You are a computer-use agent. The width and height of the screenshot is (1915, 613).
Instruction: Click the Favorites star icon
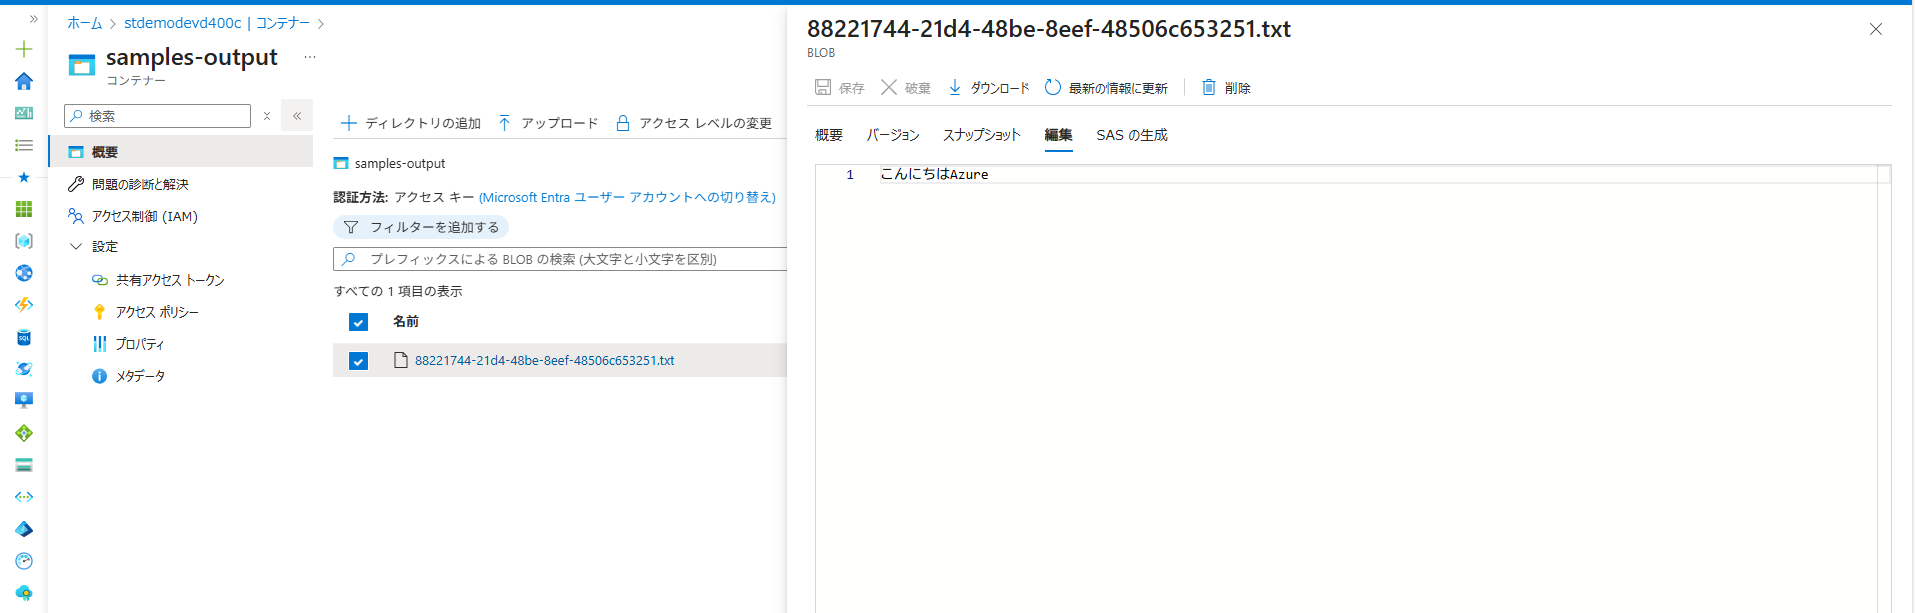pyautogui.click(x=24, y=177)
